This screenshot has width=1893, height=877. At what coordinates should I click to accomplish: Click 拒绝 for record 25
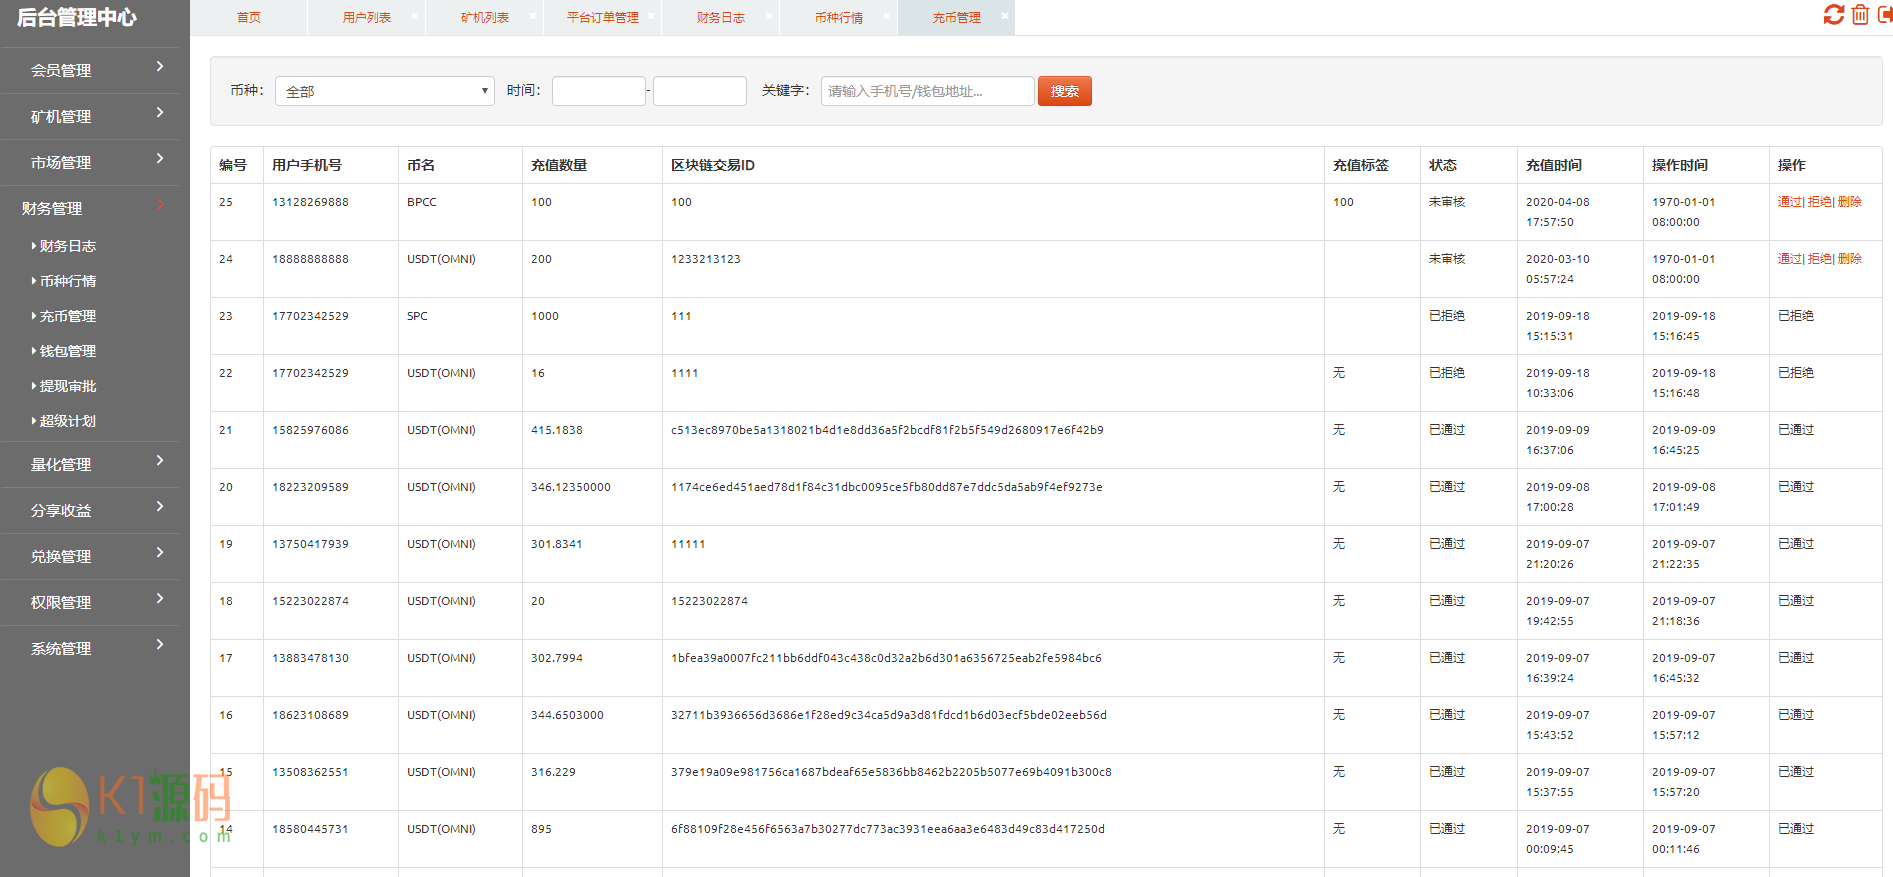pyautogui.click(x=1819, y=202)
